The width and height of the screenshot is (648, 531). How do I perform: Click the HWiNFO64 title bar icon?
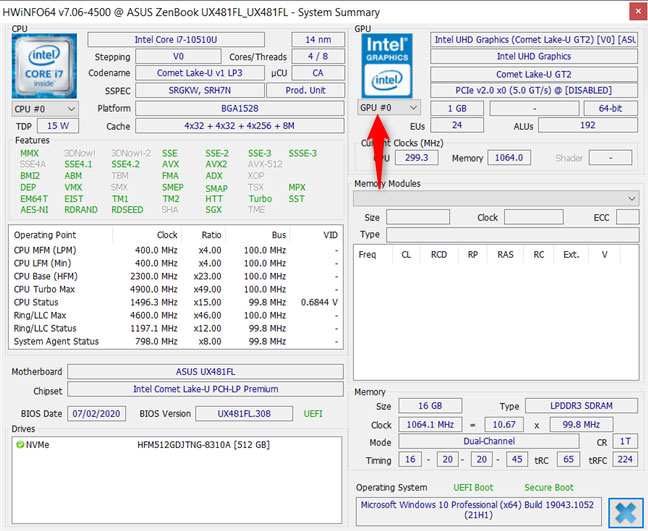[12, 10]
